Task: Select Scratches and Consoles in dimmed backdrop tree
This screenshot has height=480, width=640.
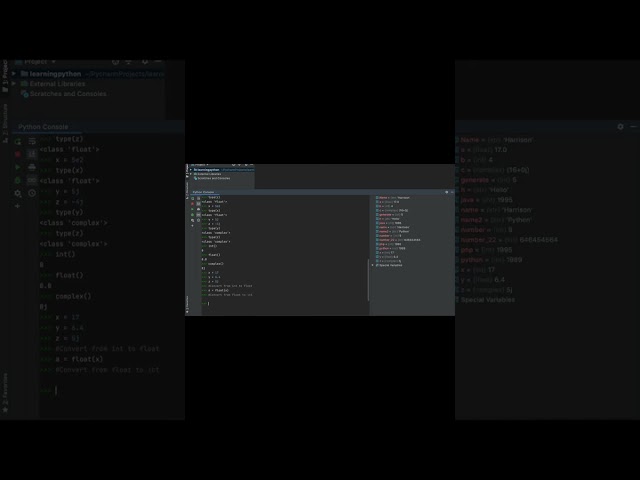Action: pos(64,93)
